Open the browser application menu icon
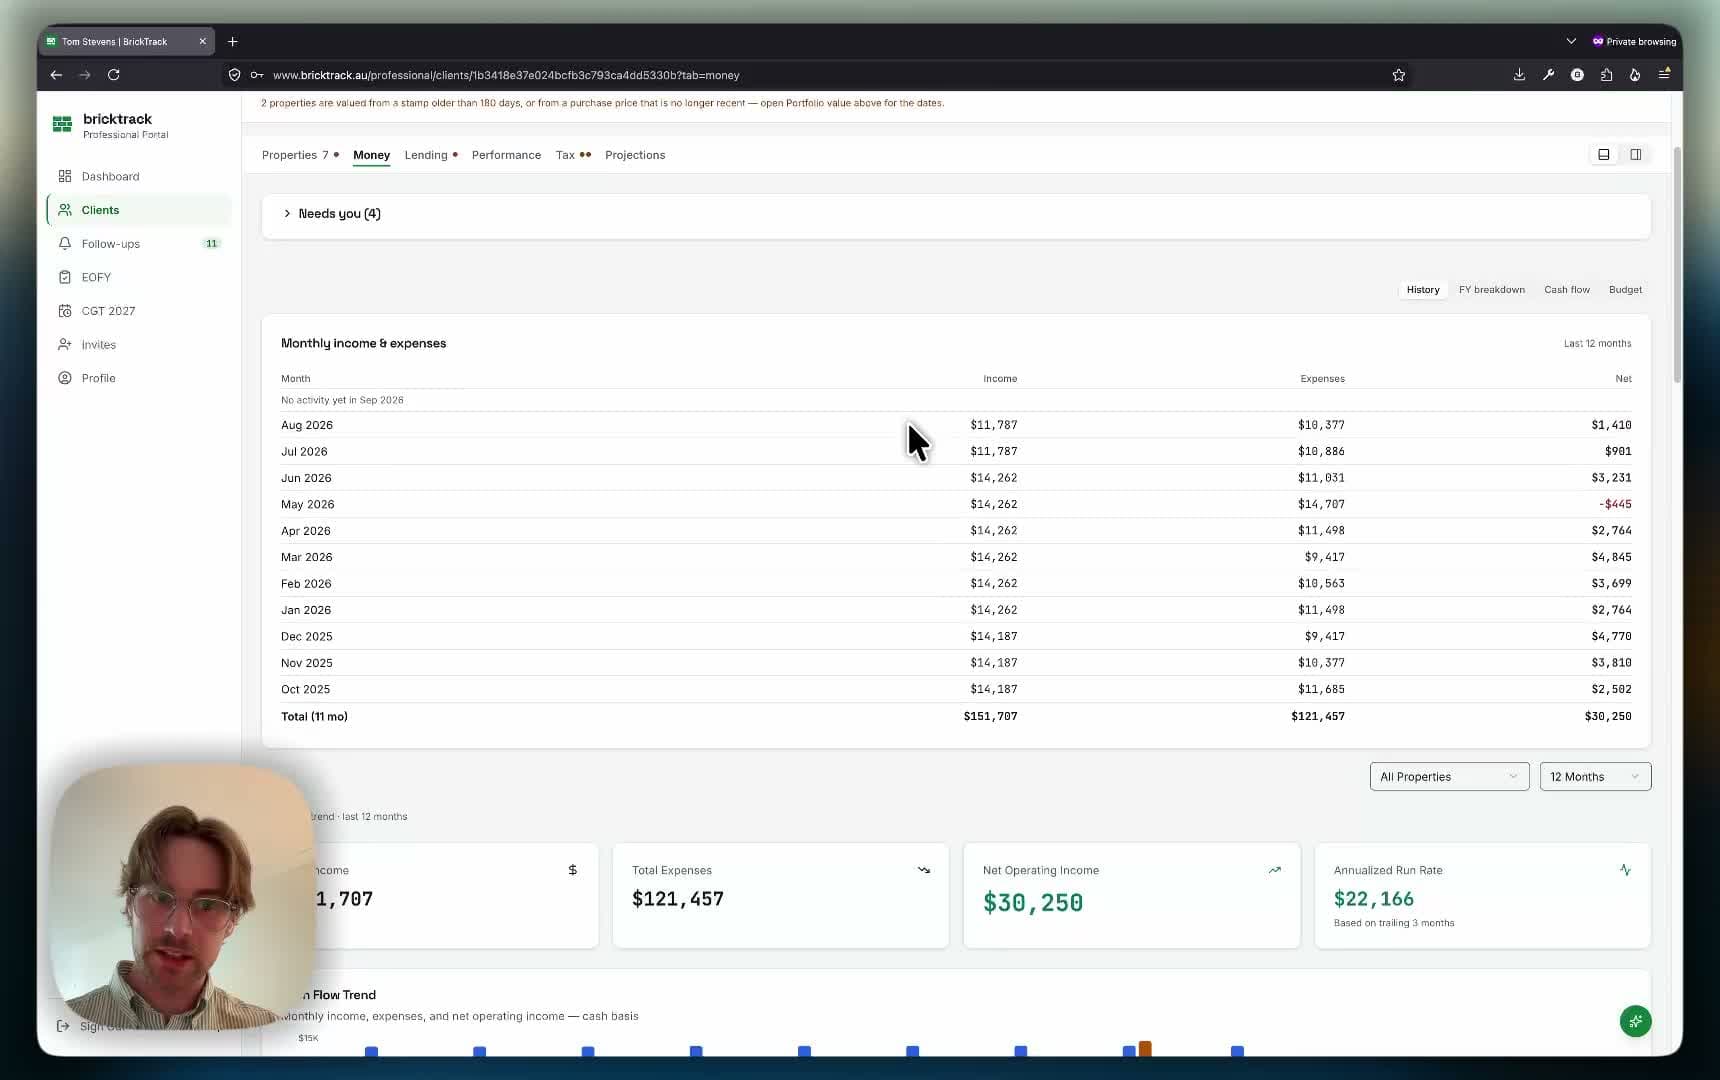Image resolution: width=1720 pixels, height=1080 pixels. (1664, 75)
